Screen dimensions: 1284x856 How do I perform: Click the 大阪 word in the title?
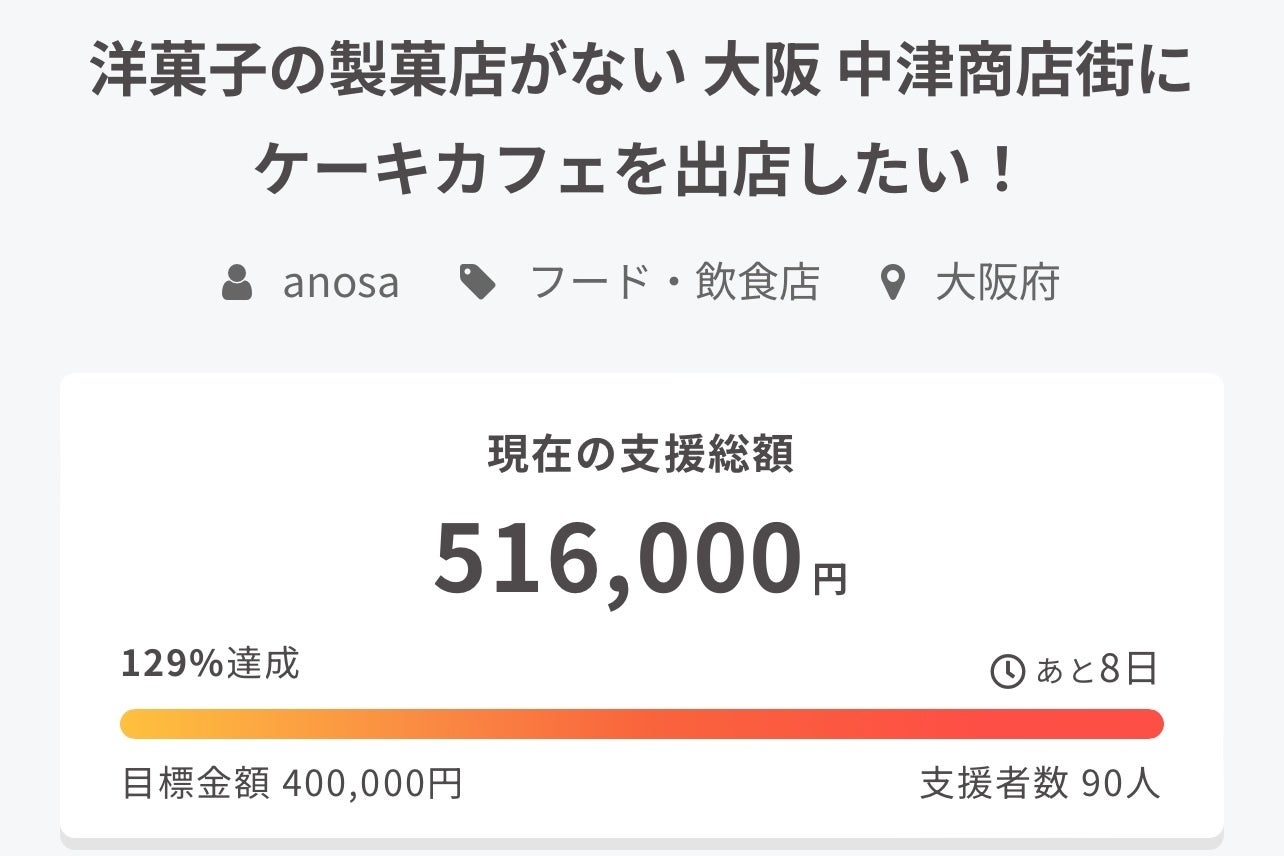[x=762, y=73]
